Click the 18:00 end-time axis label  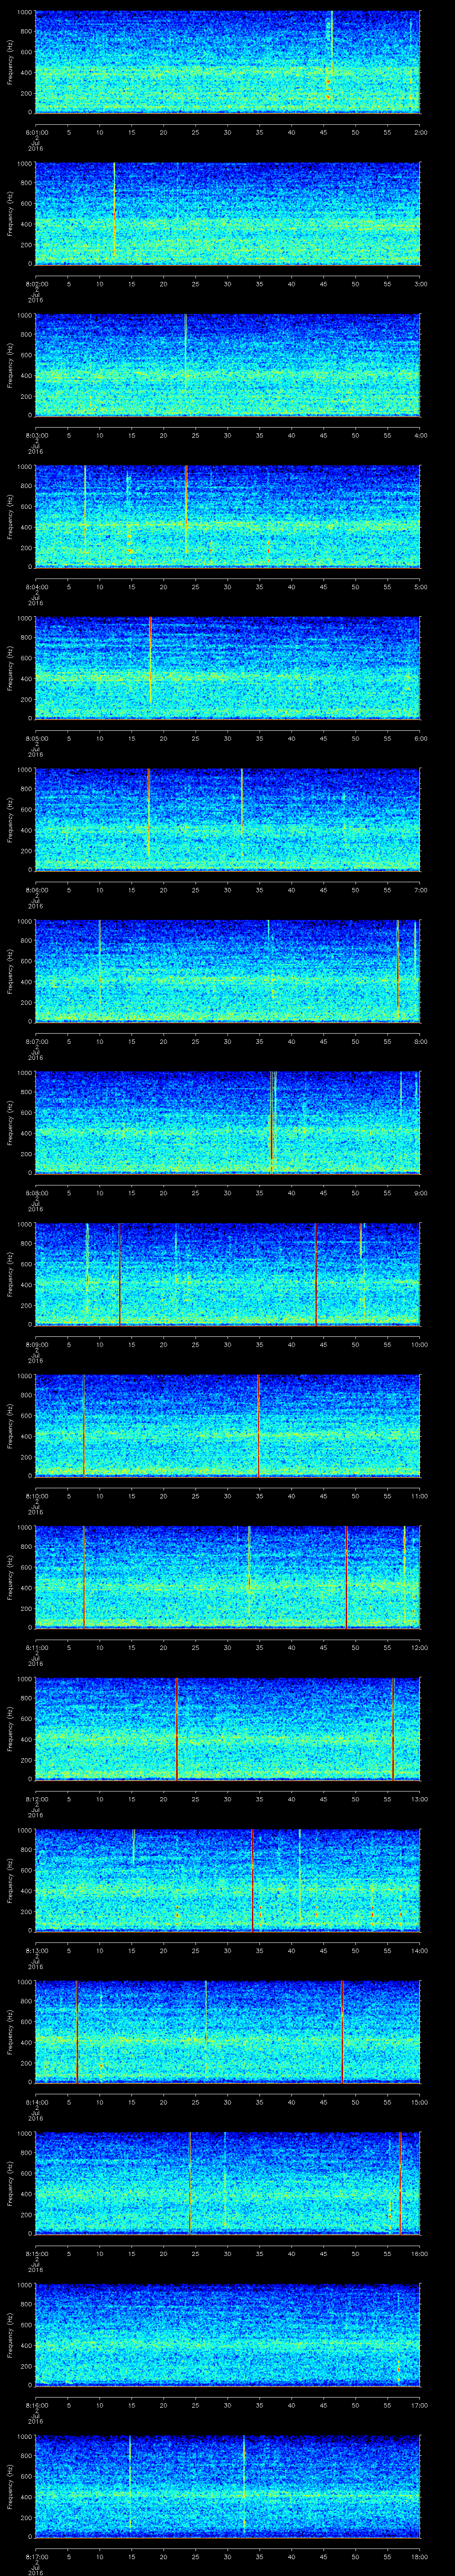click(419, 2556)
